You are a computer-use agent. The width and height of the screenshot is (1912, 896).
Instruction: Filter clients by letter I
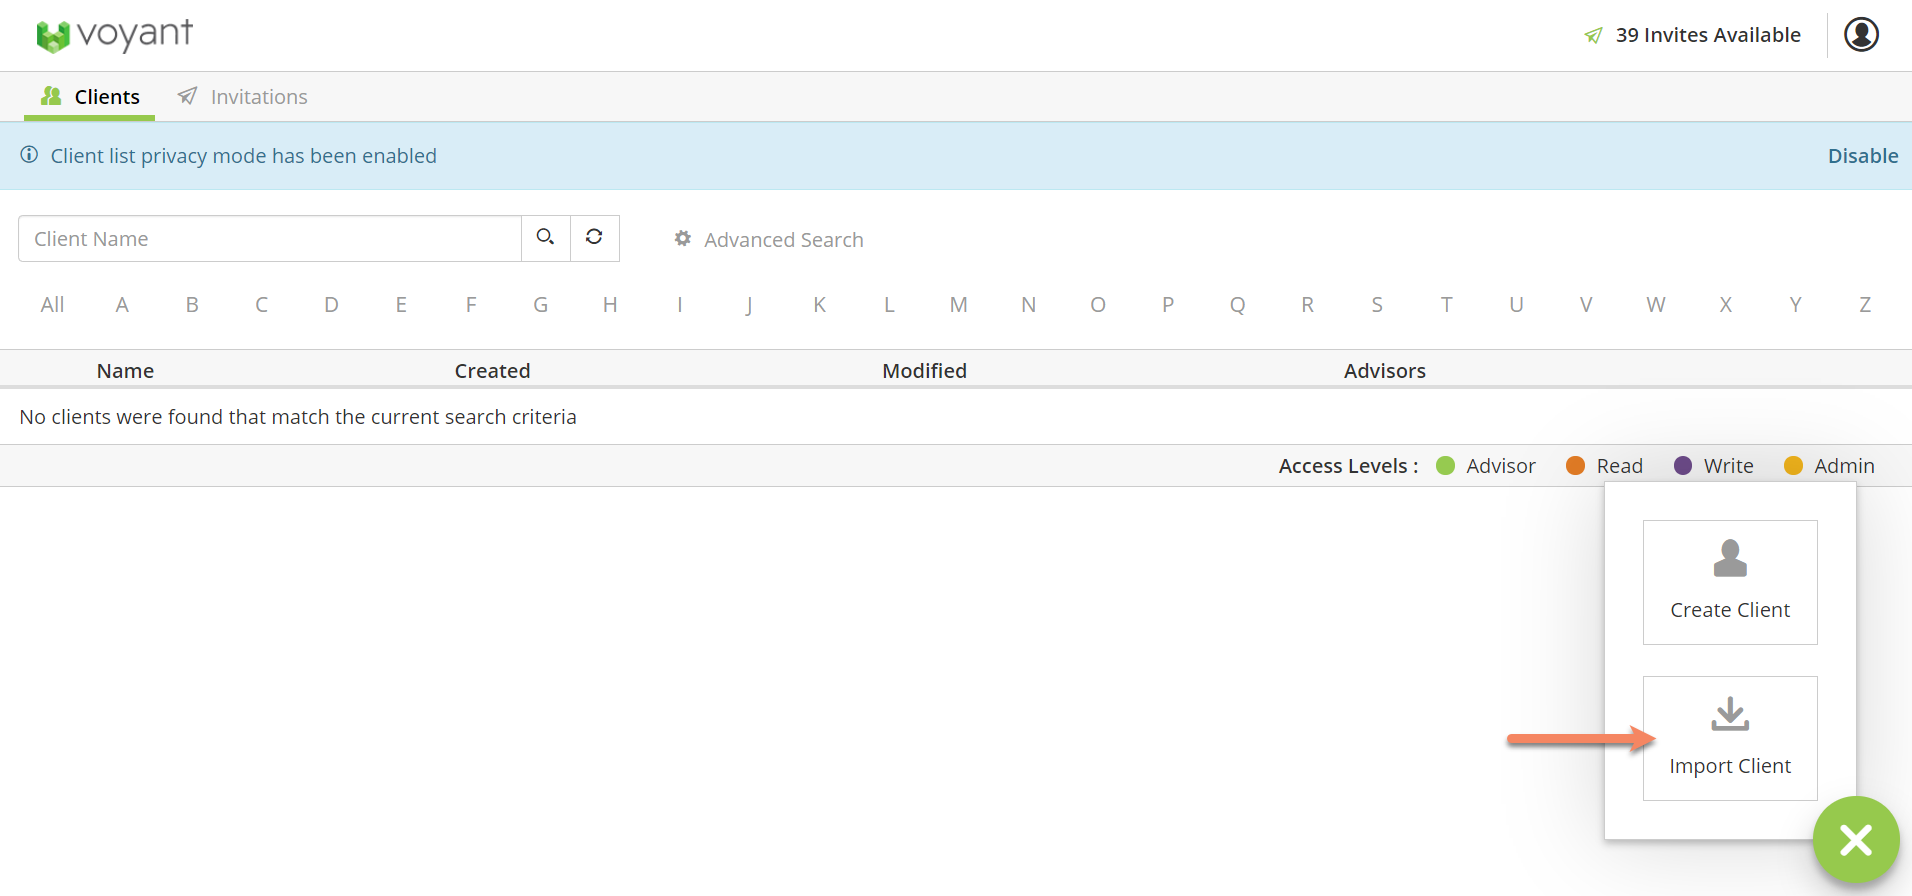[680, 305]
